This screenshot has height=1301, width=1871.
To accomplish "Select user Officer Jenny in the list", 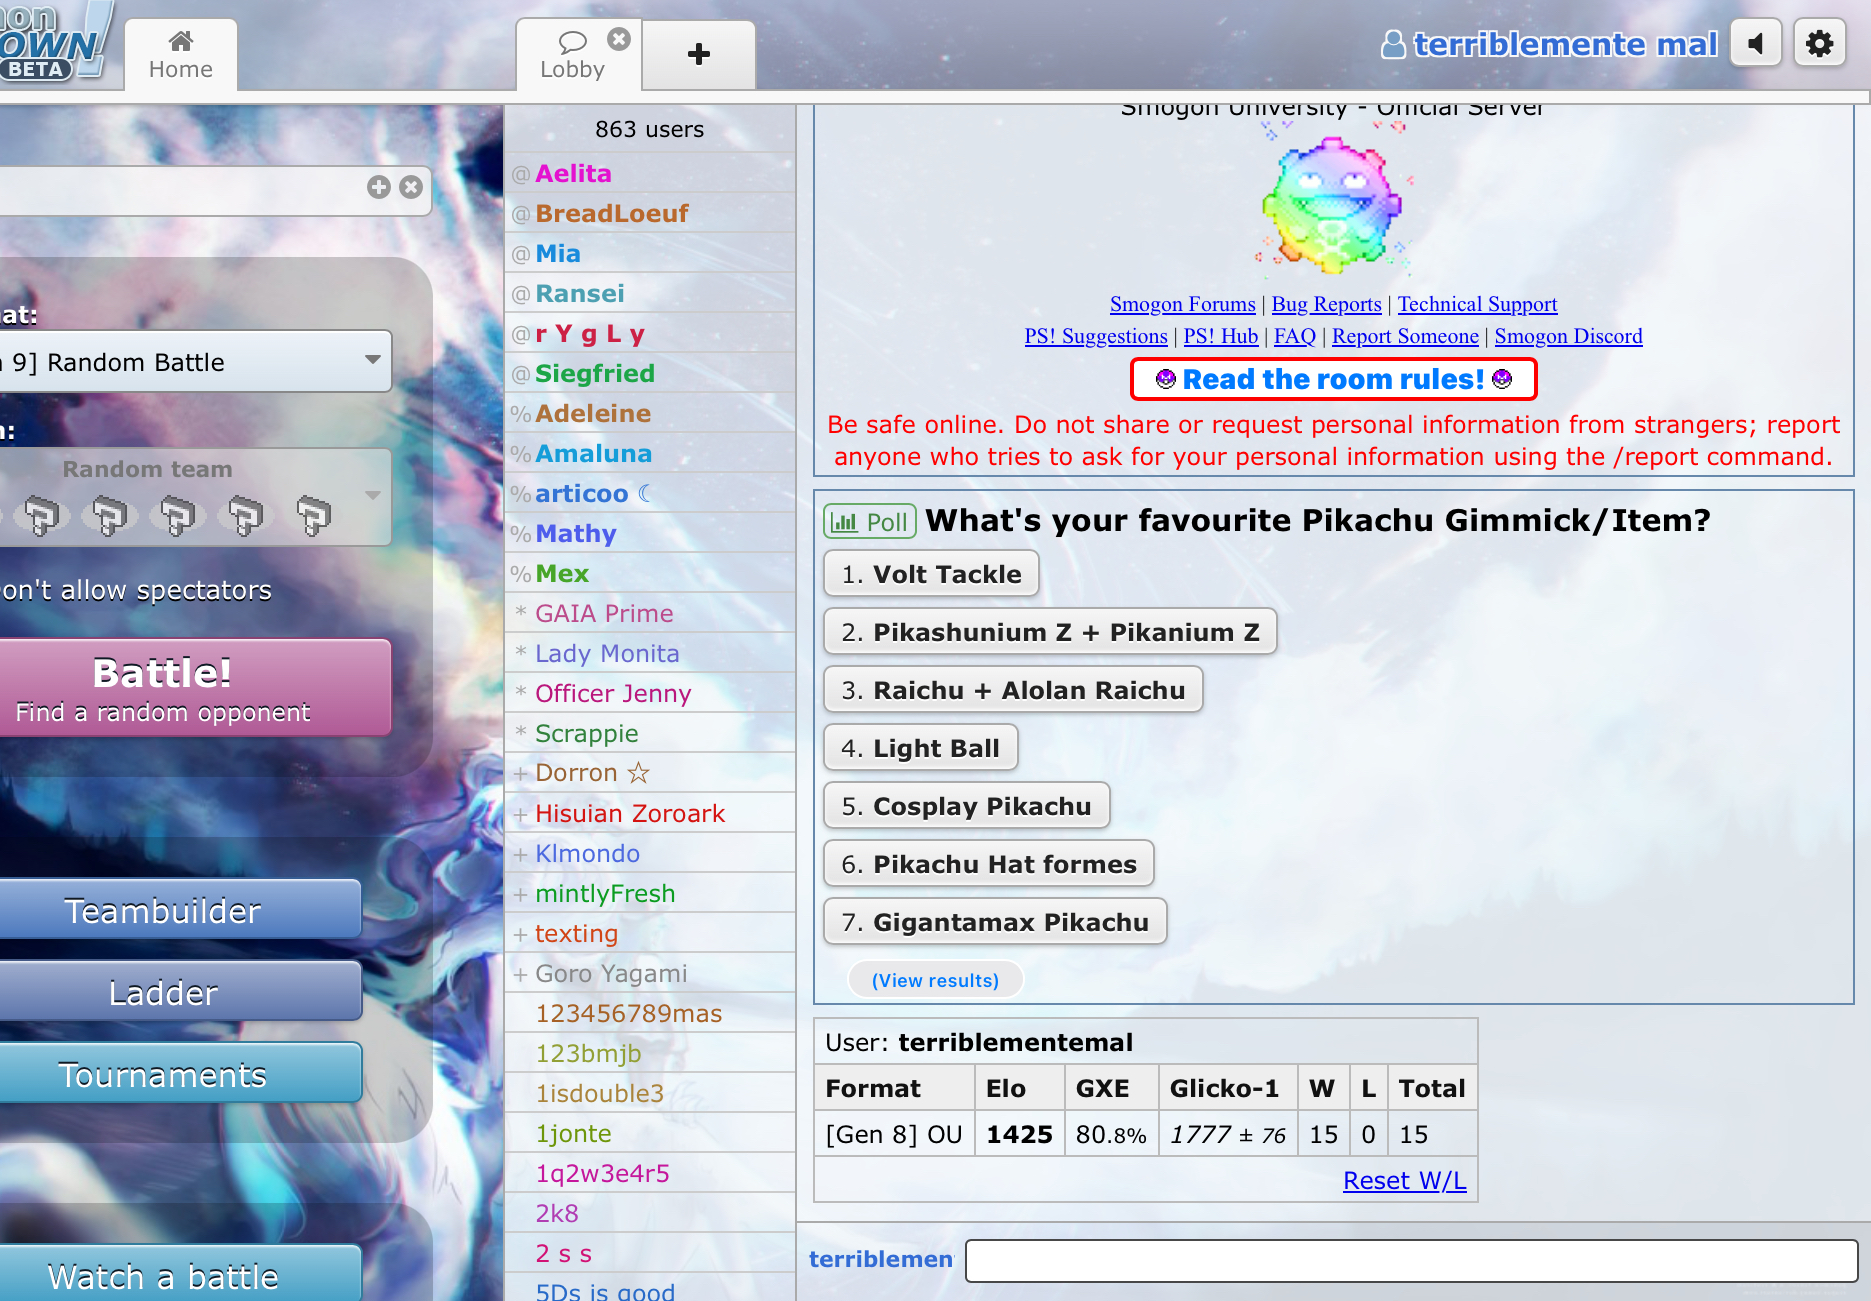I will tap(650, 693).
